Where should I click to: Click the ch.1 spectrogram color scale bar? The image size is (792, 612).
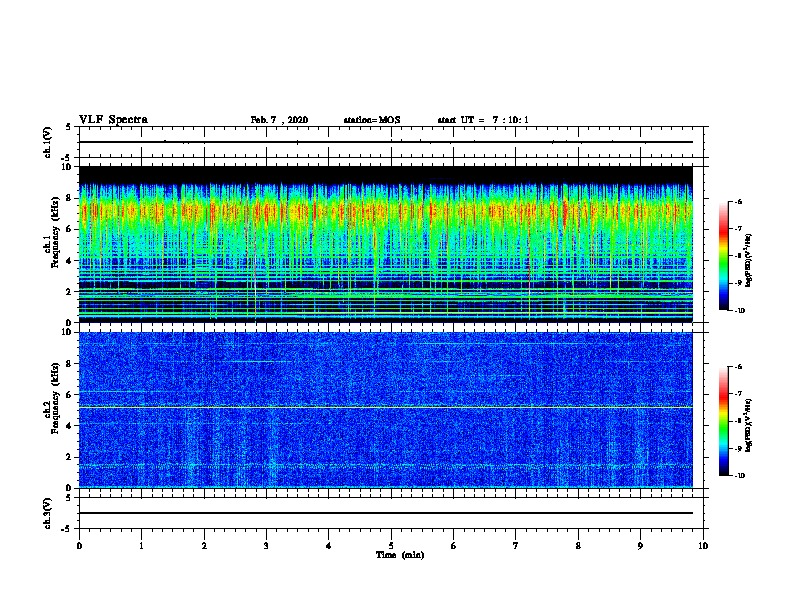[723, 256]
